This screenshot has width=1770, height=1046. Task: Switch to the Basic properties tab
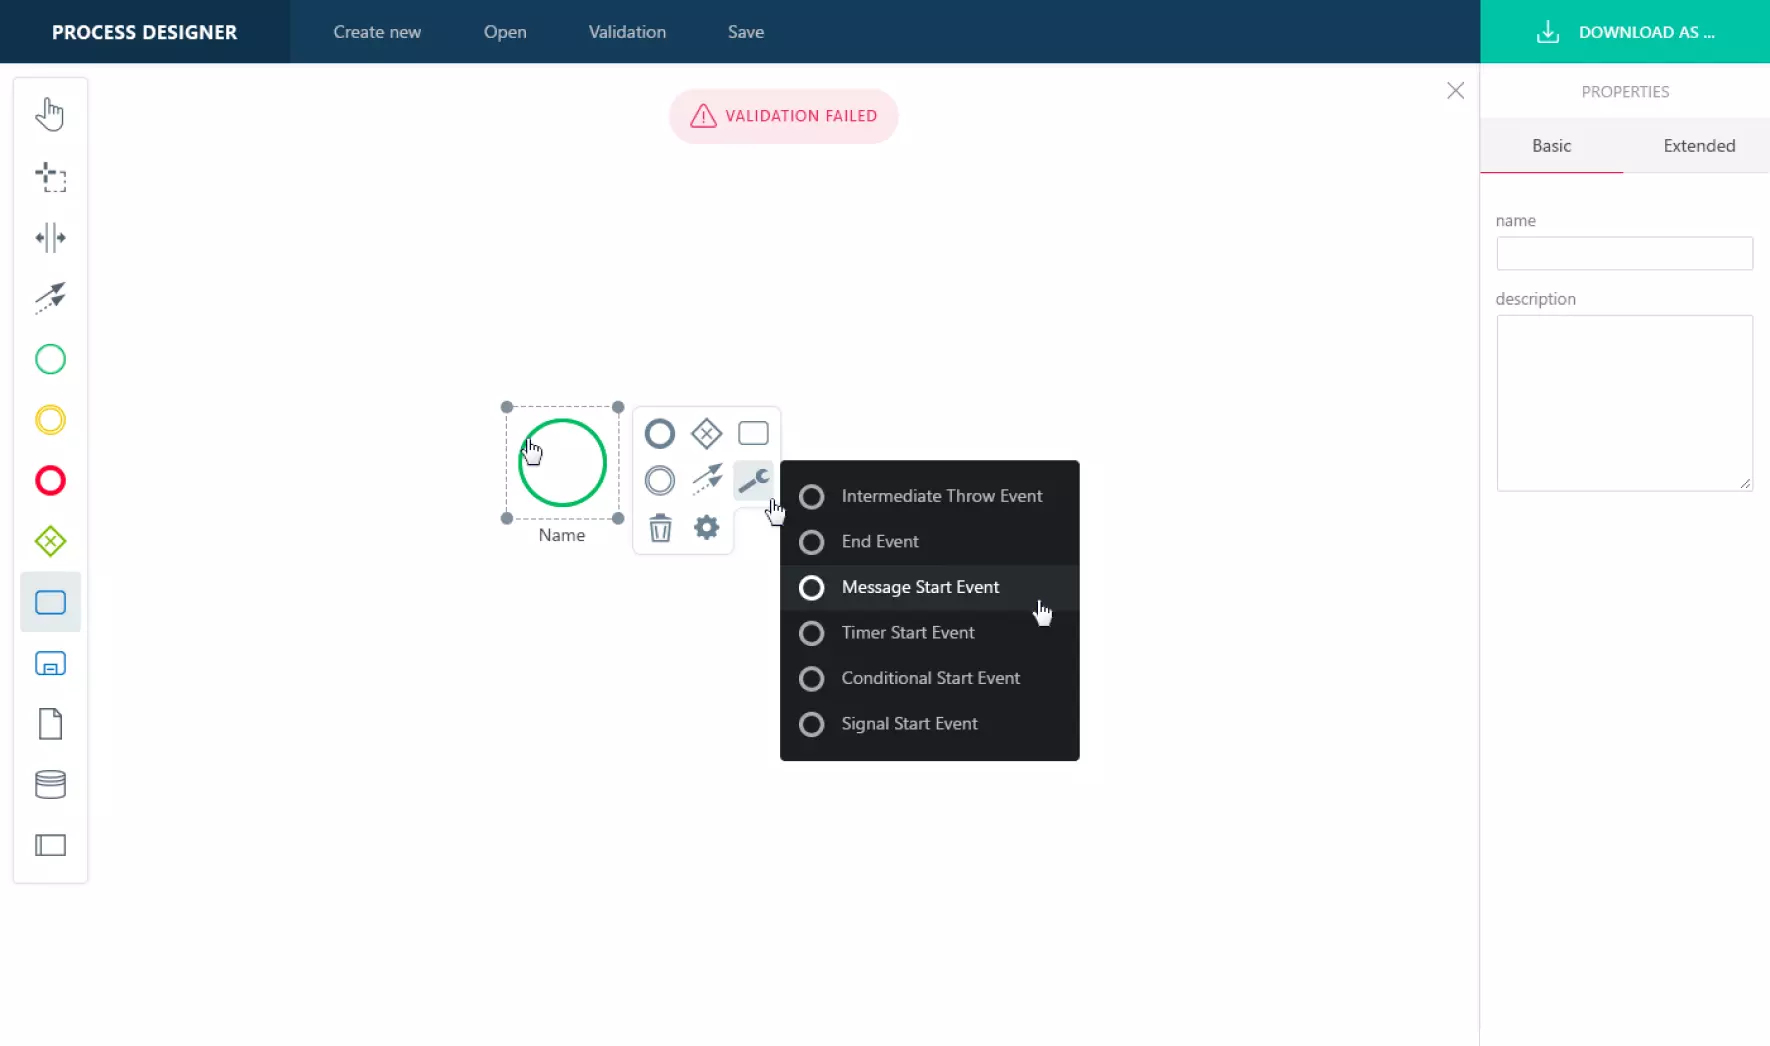(1551, 146)
